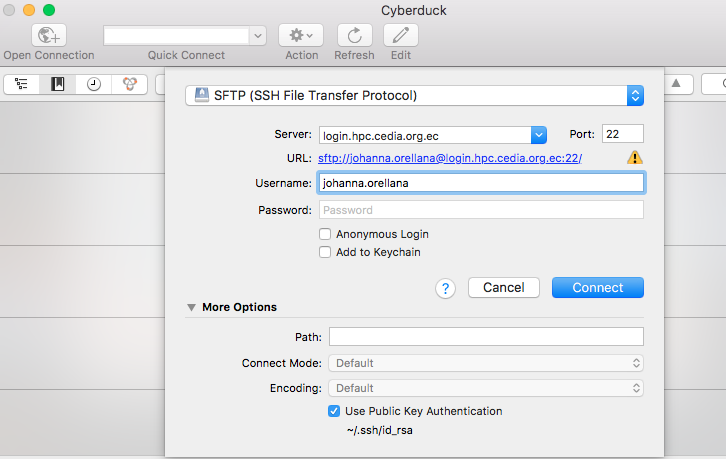Switch to the Bookmarks view icon
This screenshot has height=459, width=726.
pos(58,84)
